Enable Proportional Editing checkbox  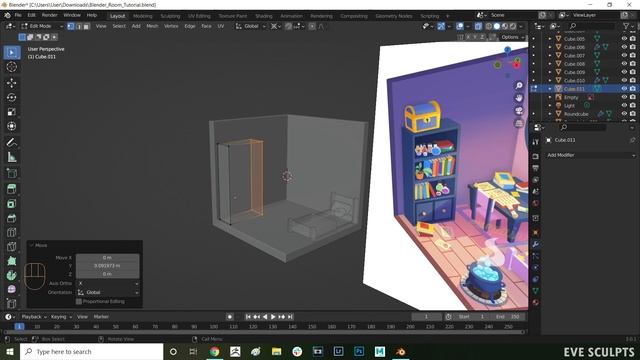[x=79, y=302]
